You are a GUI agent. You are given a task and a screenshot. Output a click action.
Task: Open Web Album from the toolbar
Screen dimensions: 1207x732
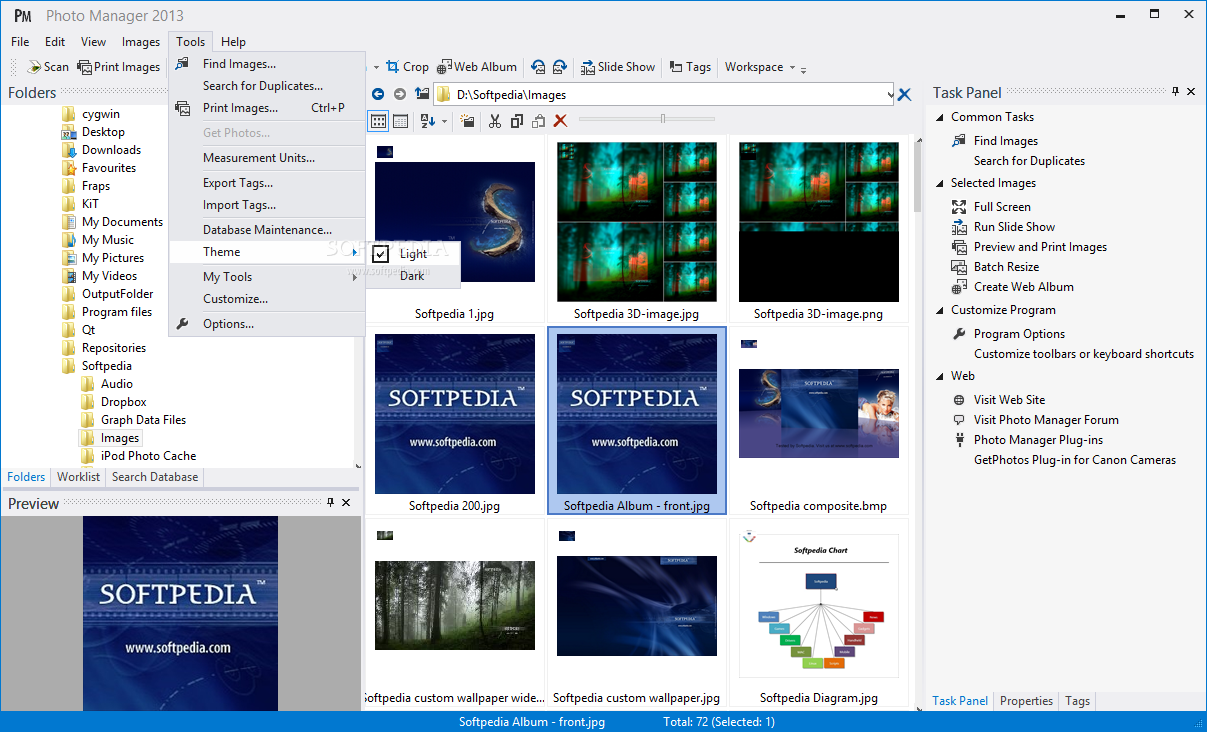point(477,67)
